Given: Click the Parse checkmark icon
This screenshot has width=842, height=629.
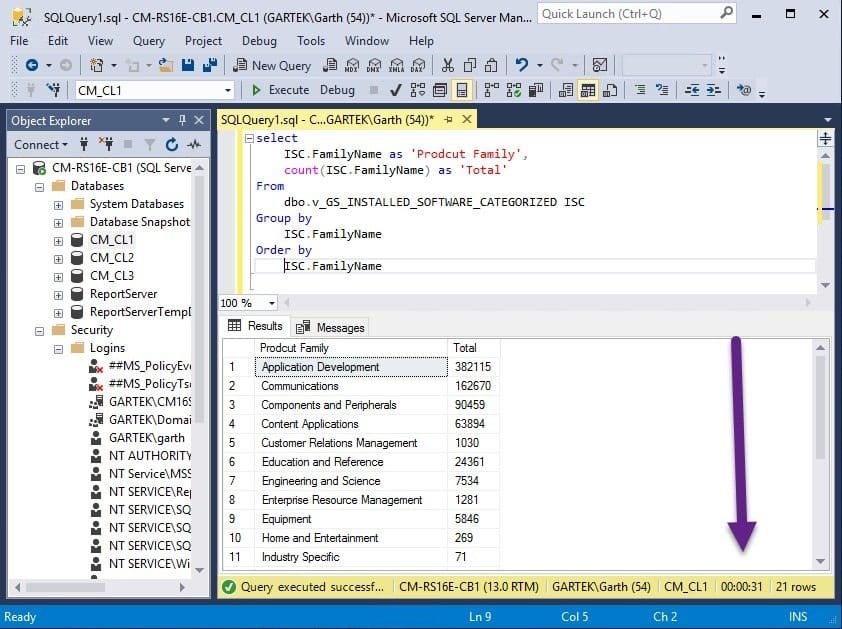Looking at the screenshot, I should 396,90.
